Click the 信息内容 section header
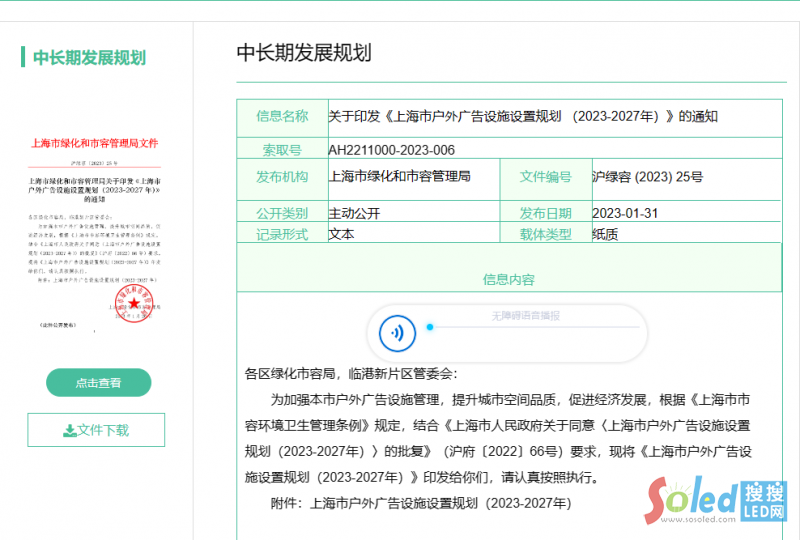The height and width of the screenshot is (540, 800). pos(508,280)
